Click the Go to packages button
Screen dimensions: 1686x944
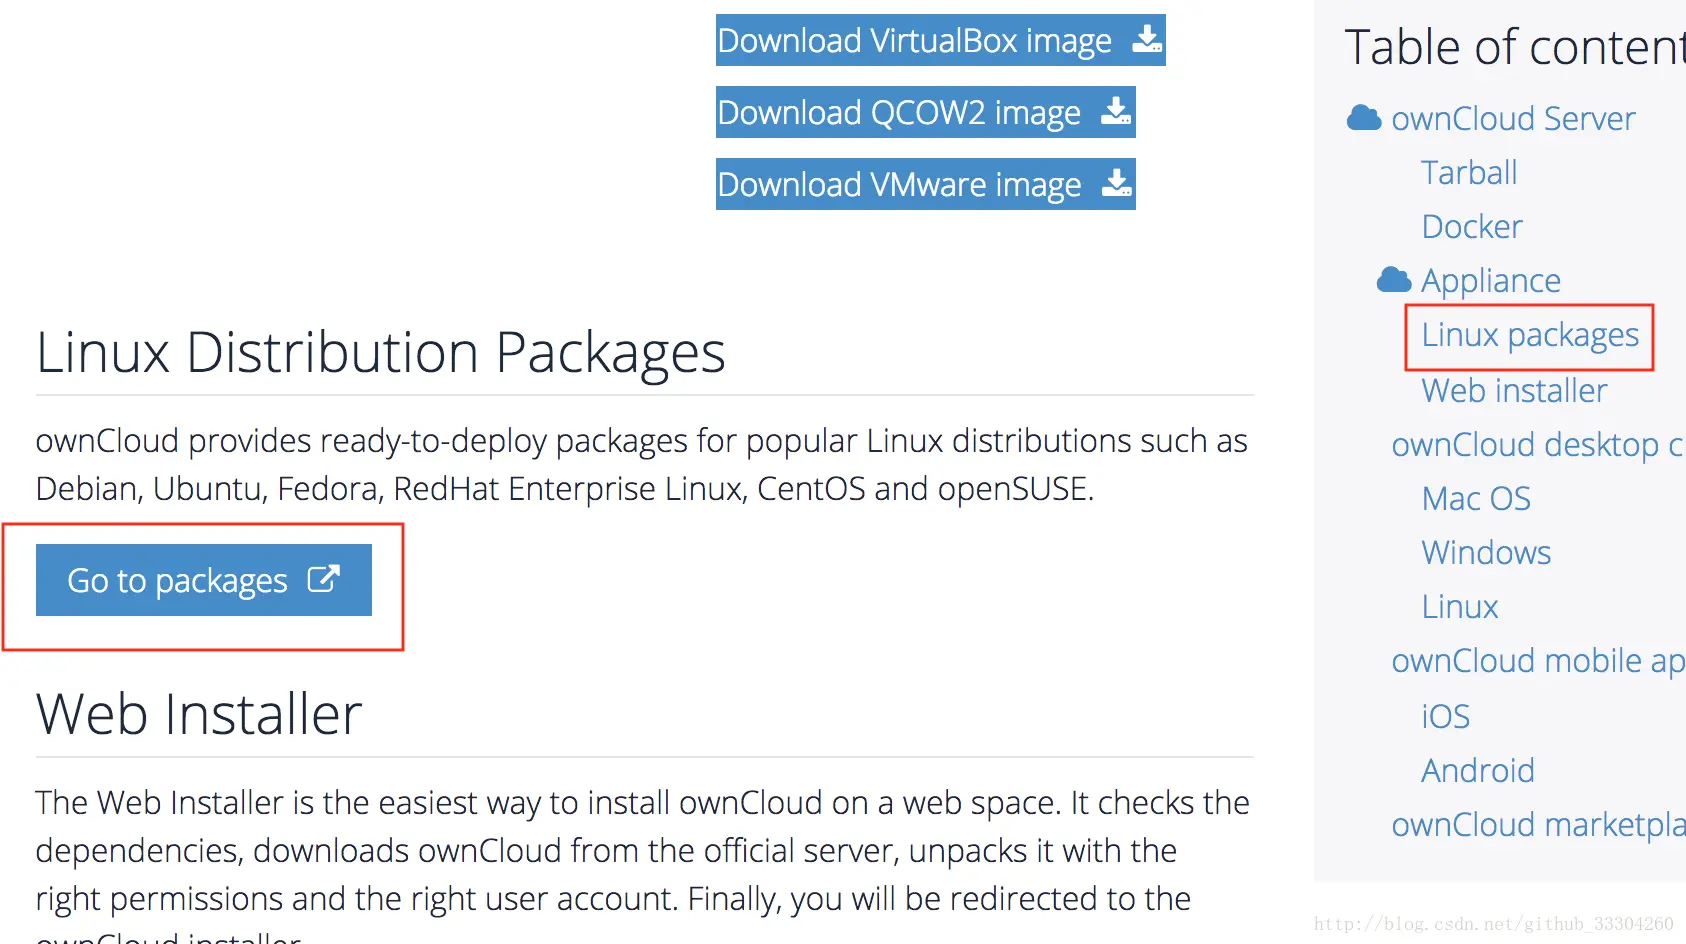point(204,580)
